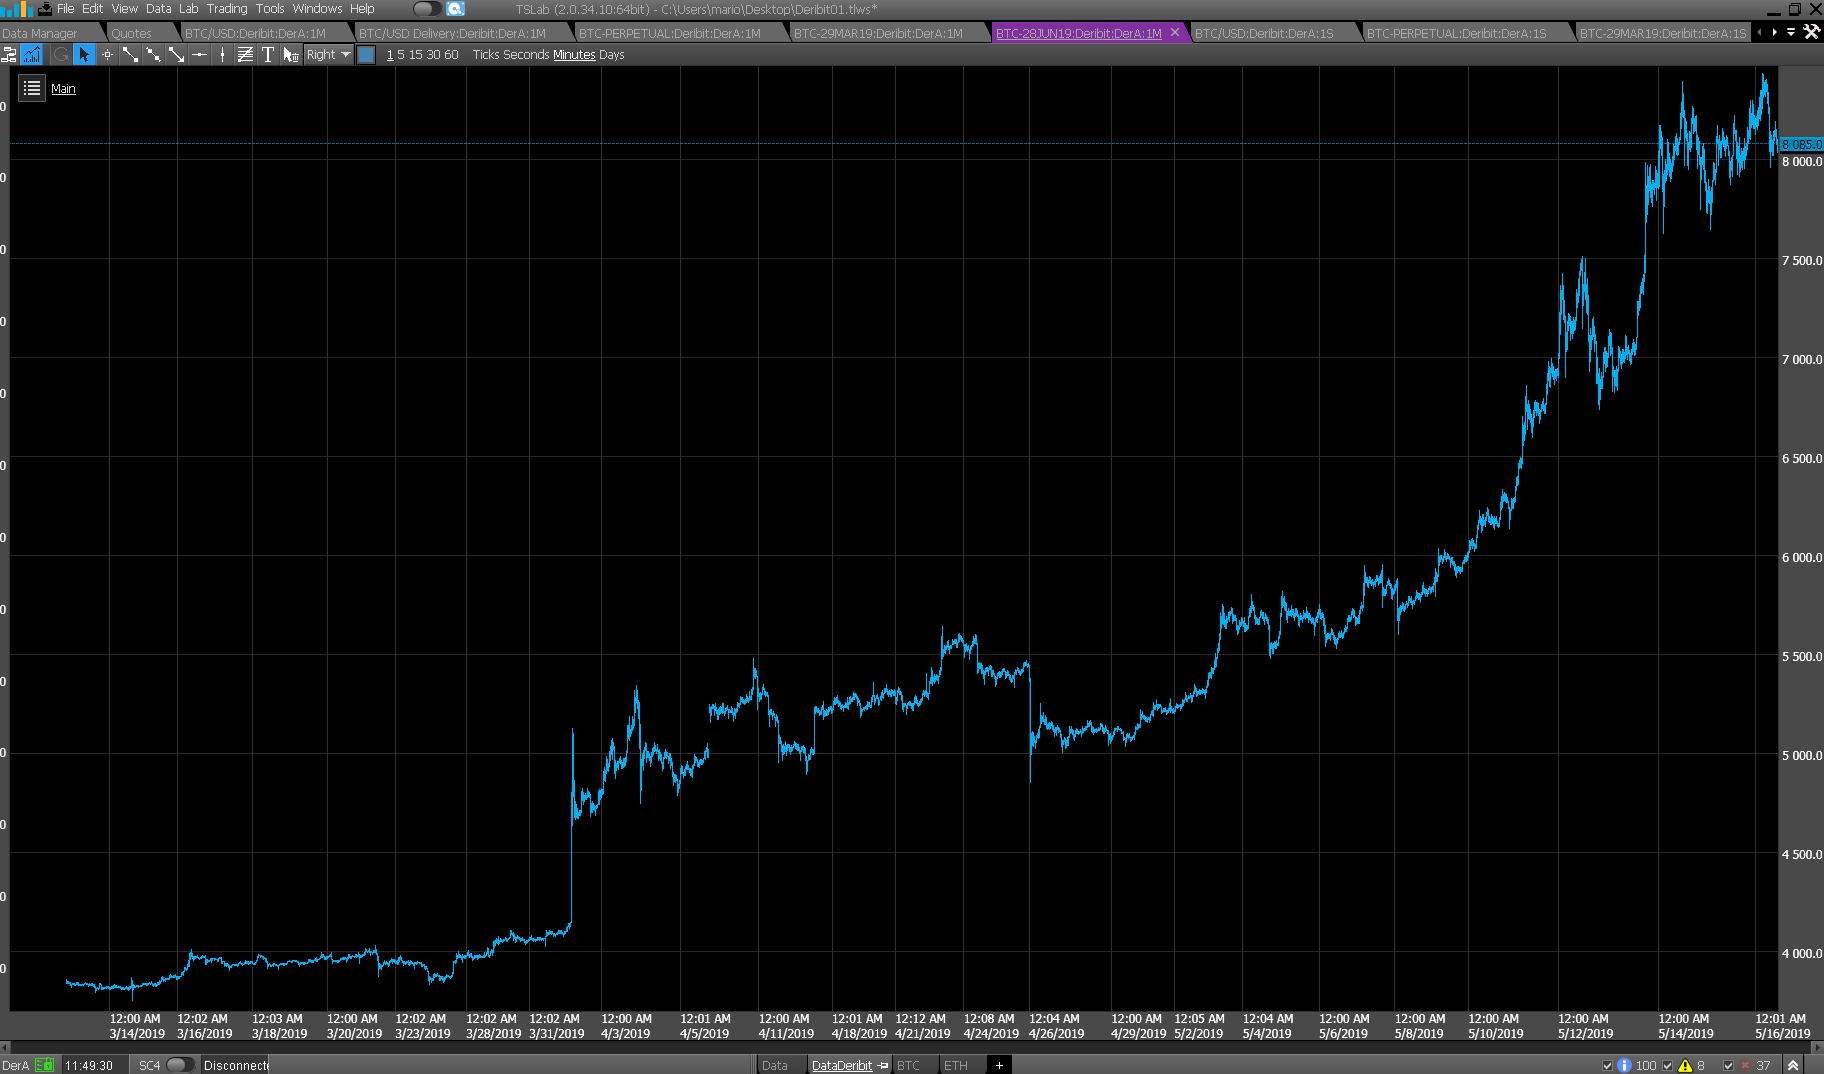Select the horizontal line drawing tool
This screenshot has width=1824, height=1074.
[199, 55]
